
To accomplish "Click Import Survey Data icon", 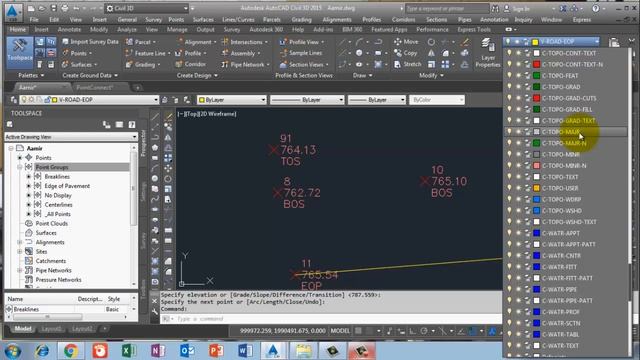I will (65, 42).
